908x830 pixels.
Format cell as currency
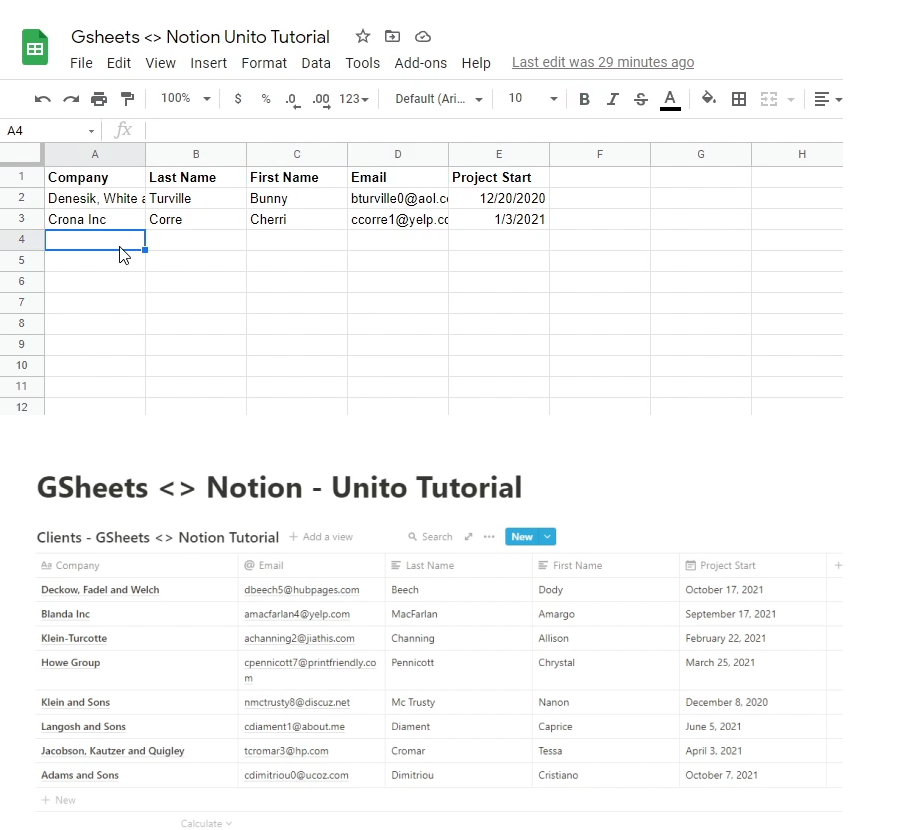(x=237, y=99)
